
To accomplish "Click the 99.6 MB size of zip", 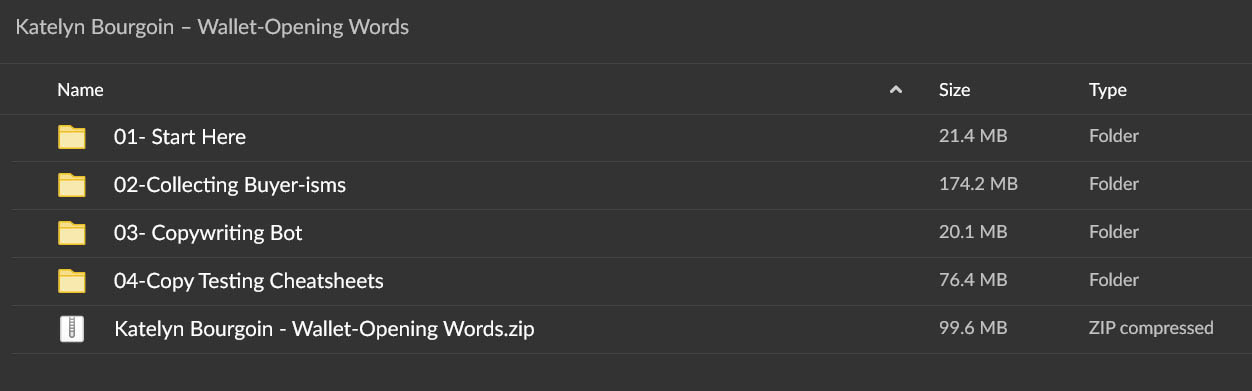I will [x=973, y=328].
